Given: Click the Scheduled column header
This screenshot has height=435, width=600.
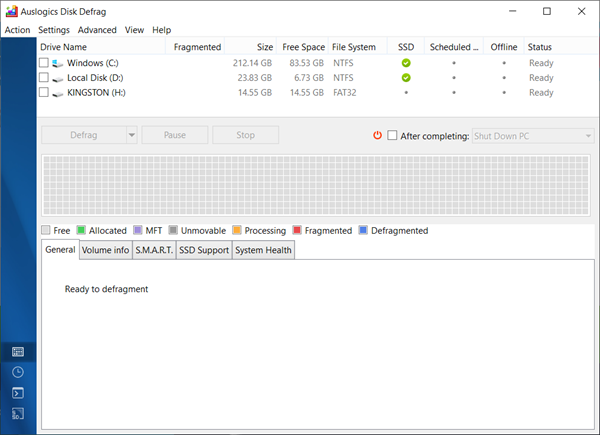Looking at the screenshot, I should click(x=454, y=47).
